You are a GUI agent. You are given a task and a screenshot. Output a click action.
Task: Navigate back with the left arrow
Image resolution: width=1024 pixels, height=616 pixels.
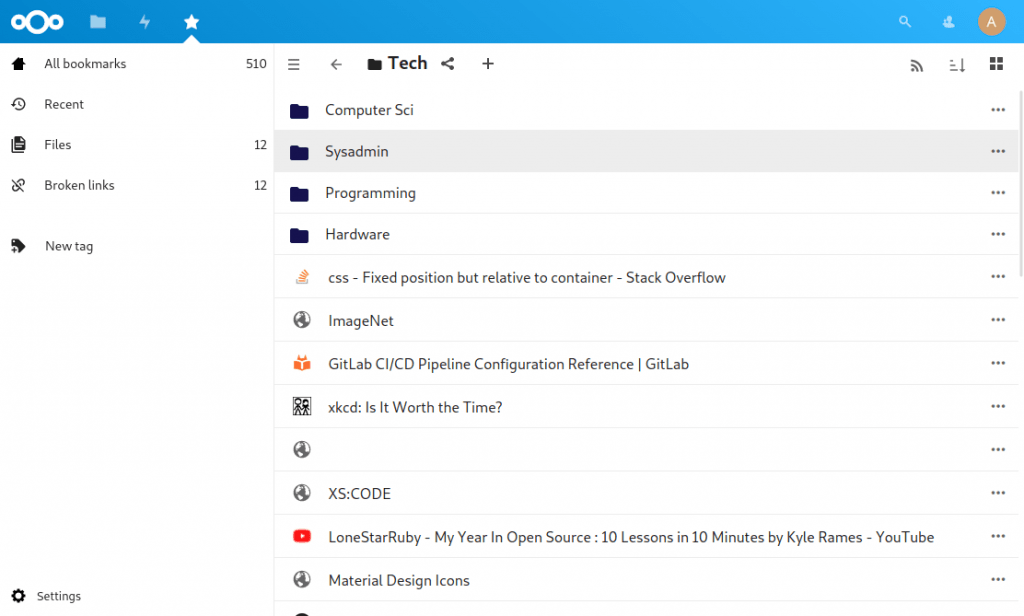click(x=336, y=63)
